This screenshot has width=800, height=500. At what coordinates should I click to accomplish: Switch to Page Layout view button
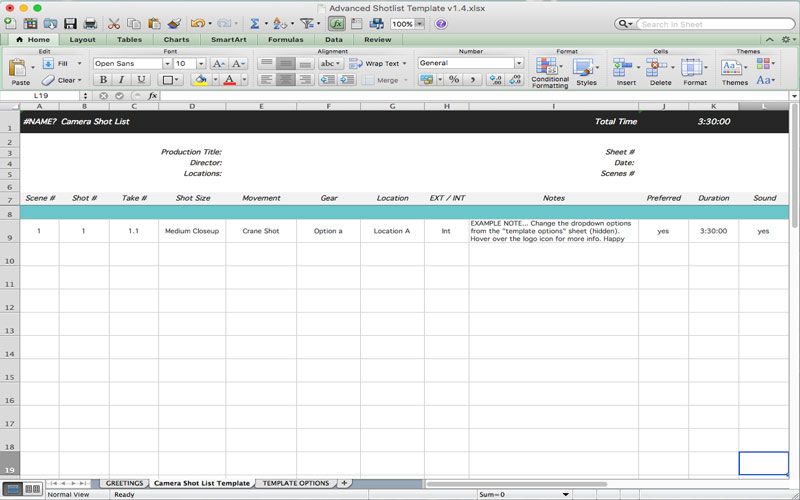pos(33,489)
